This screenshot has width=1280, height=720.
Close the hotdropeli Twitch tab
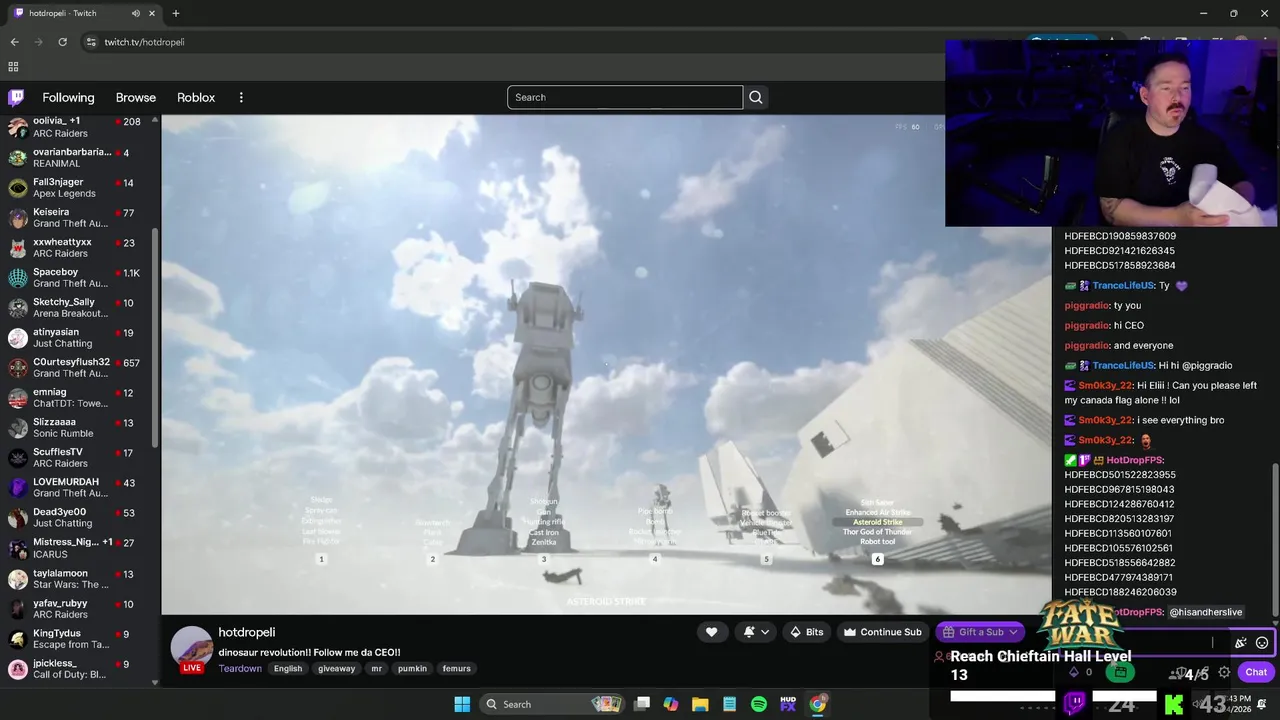click(x=152, y=13)
